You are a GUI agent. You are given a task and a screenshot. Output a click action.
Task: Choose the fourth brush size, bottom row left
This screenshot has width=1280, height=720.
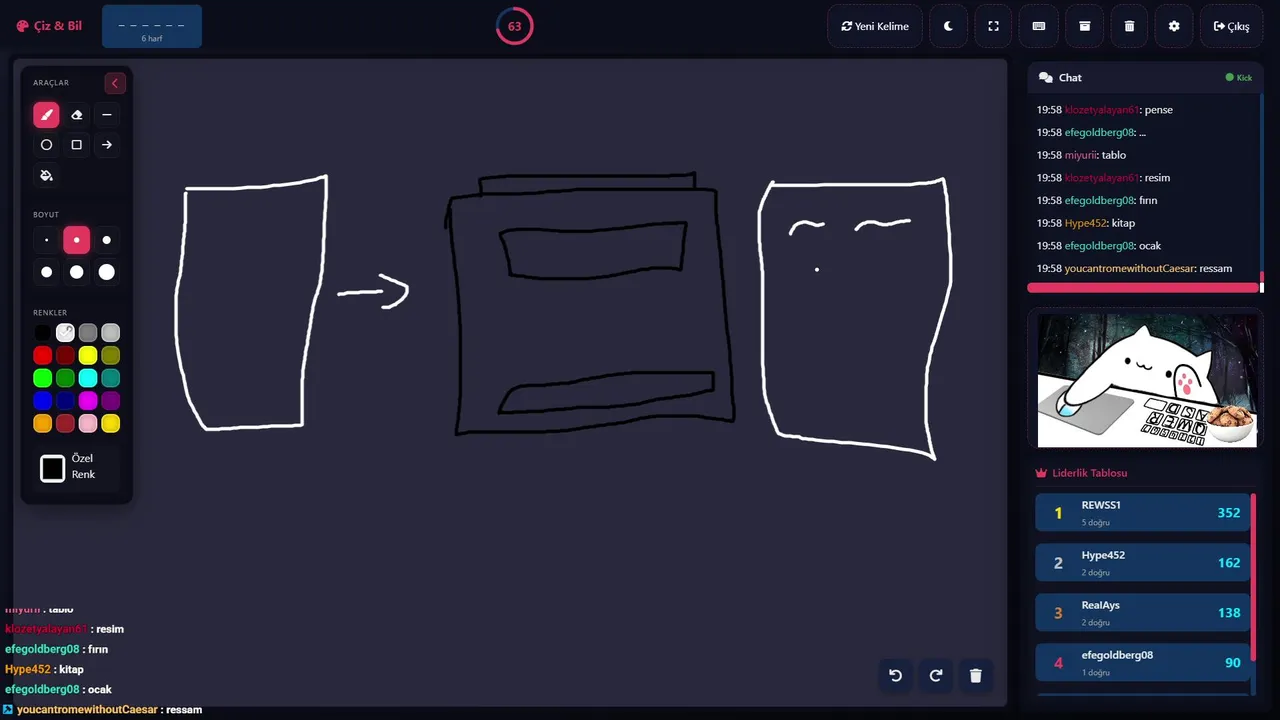click(x=46, y=272)
